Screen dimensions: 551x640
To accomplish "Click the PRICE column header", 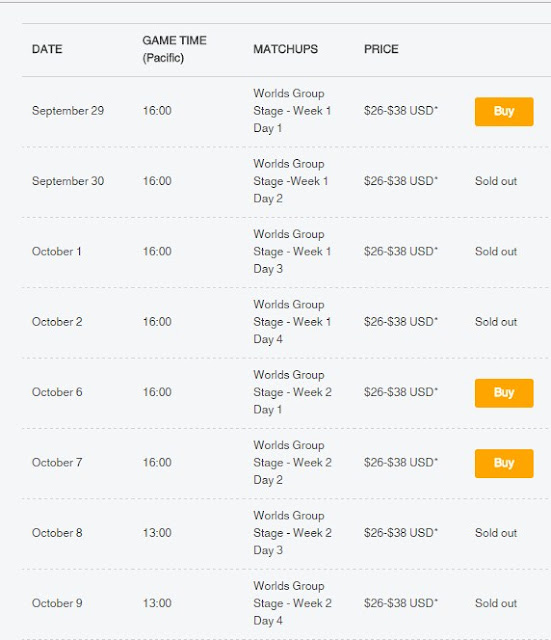I will tap(381, 49).
